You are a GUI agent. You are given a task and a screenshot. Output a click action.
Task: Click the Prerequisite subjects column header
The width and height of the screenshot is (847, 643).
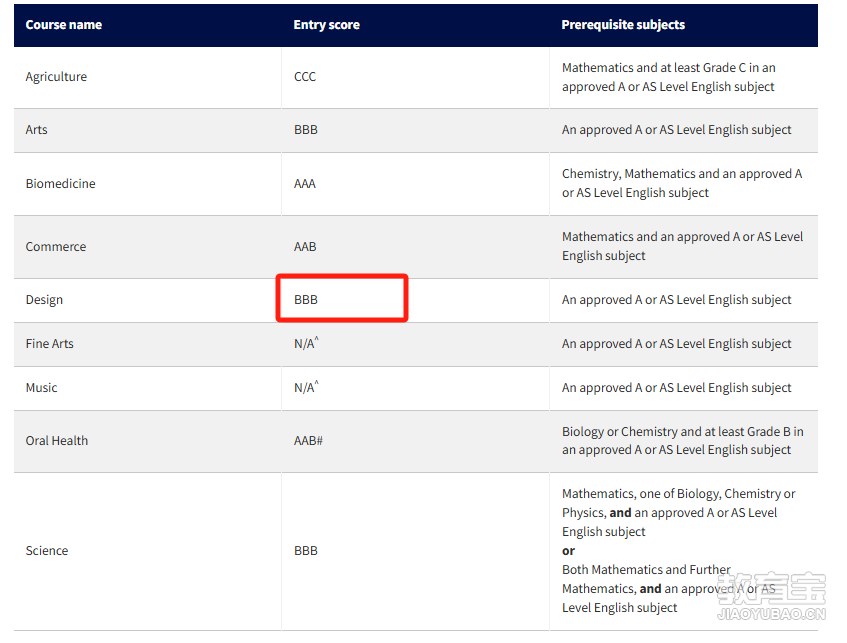point(623,25)
